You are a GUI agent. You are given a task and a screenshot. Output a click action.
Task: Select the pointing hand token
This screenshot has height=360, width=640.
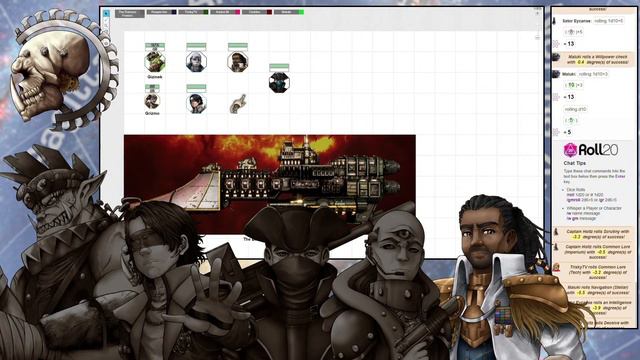tap(238, 104)
